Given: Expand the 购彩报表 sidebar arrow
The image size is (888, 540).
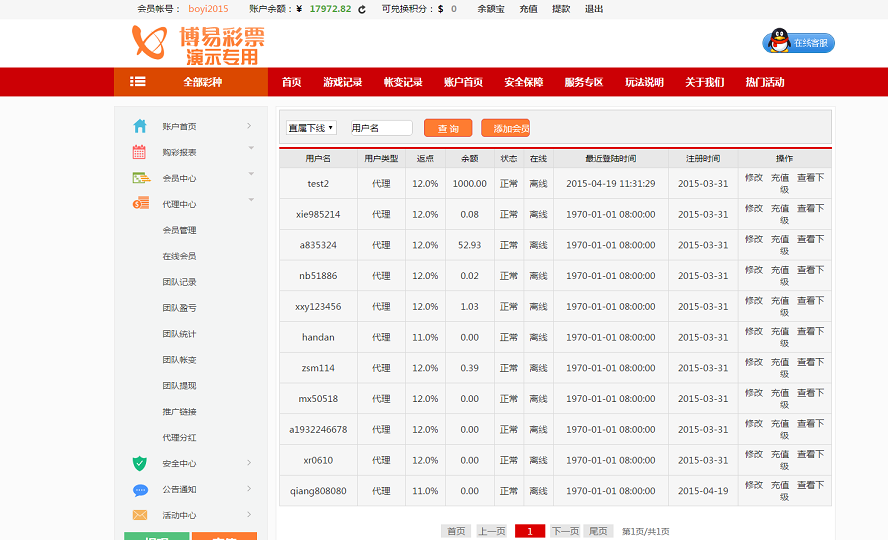Looking at the screenshot, I should pos(249,152).
